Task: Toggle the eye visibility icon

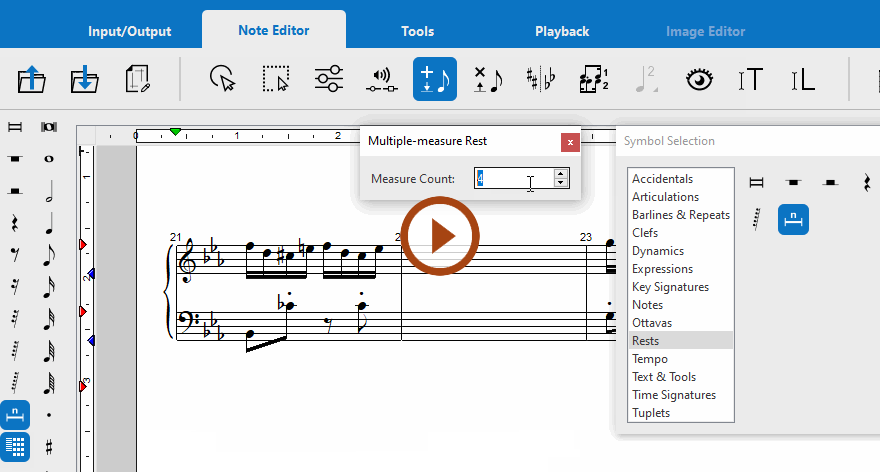Action: coord(698,80)
